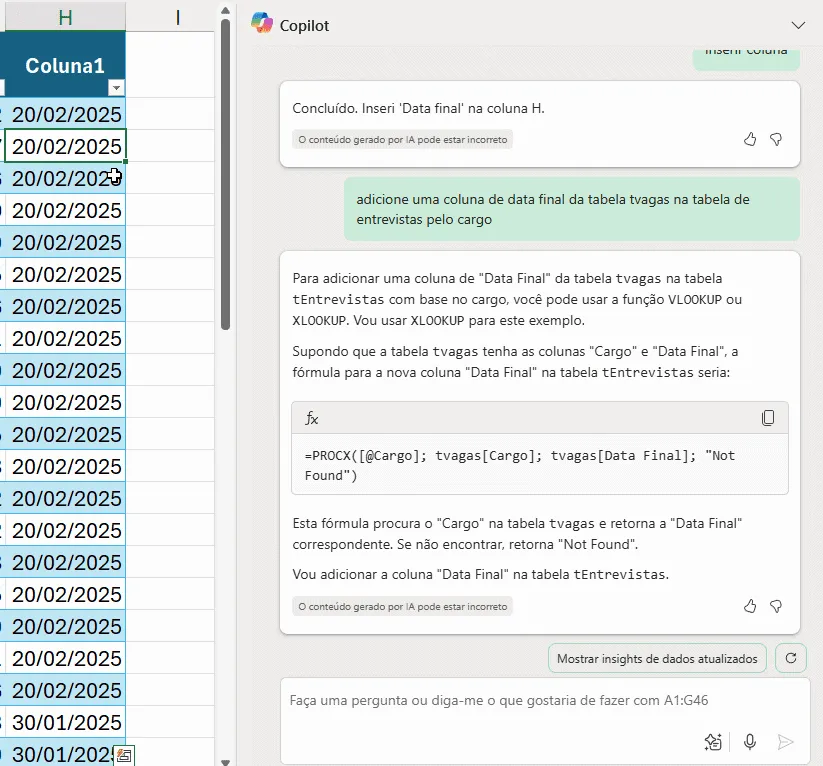
Task: Click the AI disclaimer under the XLOOKUP answer
Action: (x=403, y=606)
